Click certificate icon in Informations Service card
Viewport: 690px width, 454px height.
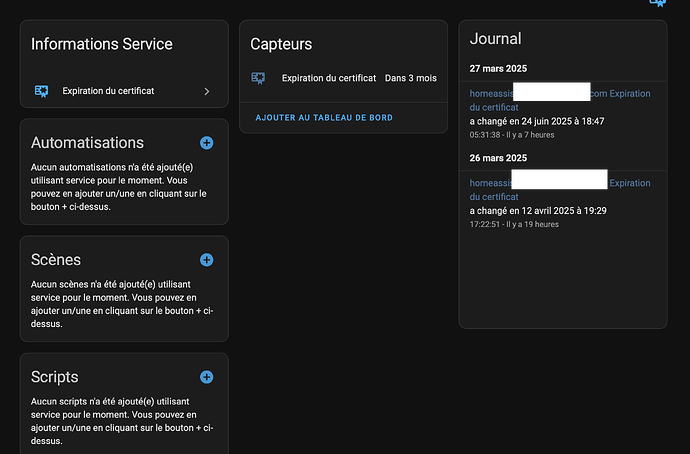coord(41,91)
